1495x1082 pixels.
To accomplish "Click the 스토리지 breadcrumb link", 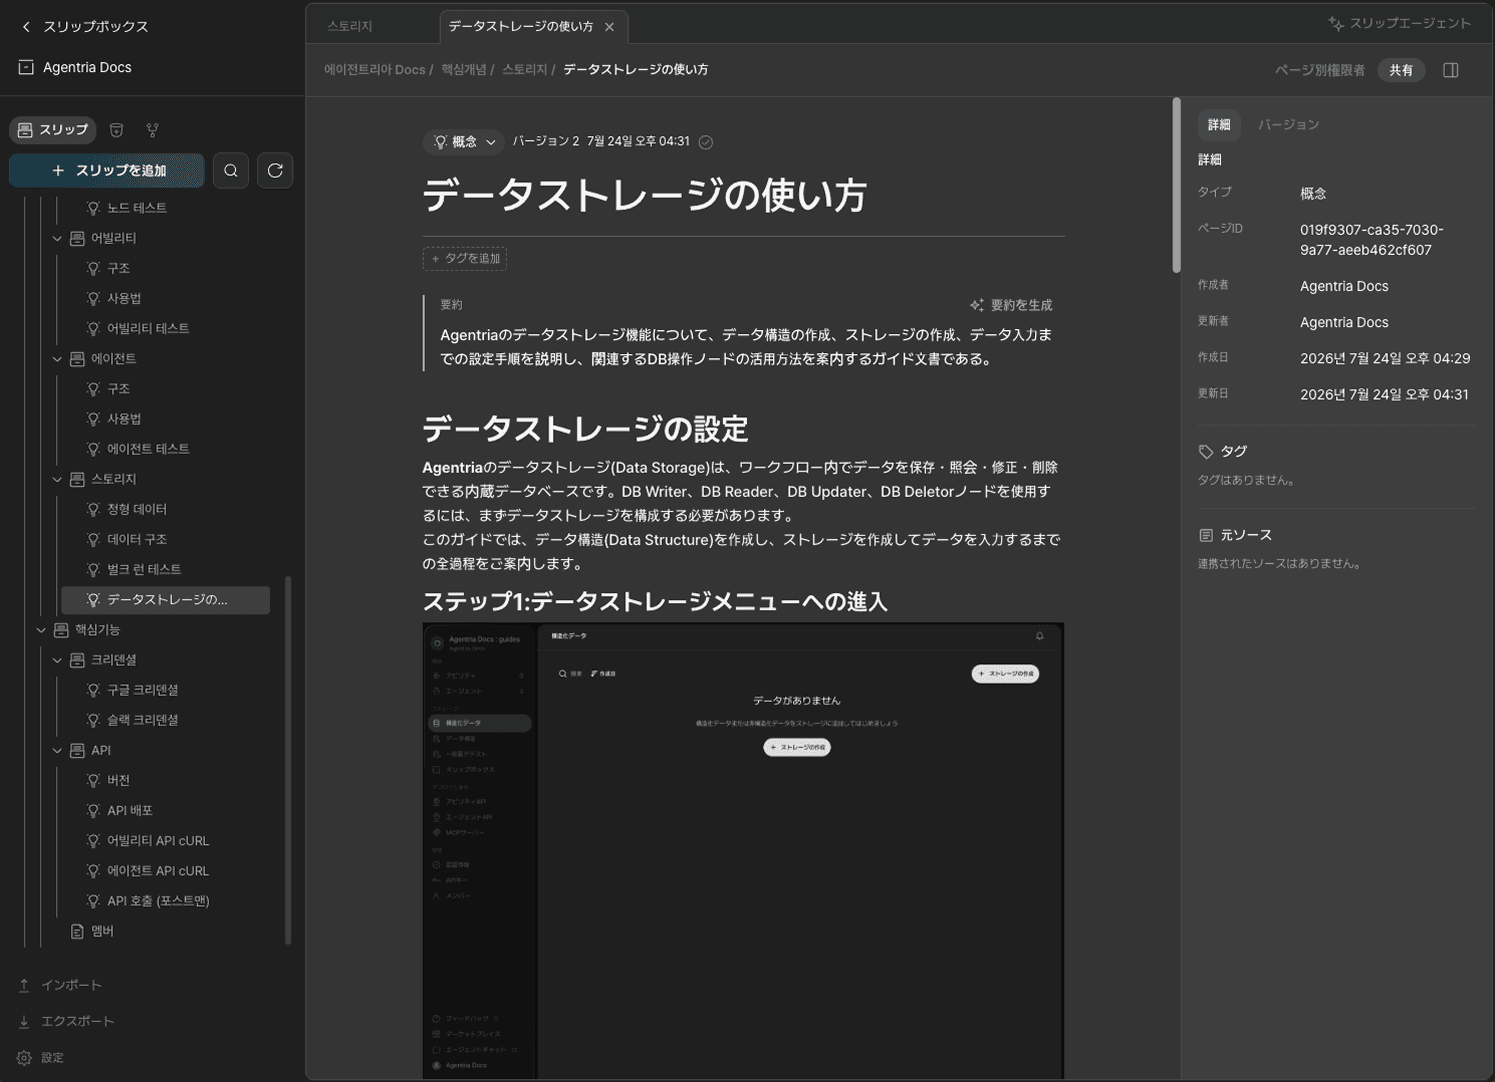I will (525, 70).
